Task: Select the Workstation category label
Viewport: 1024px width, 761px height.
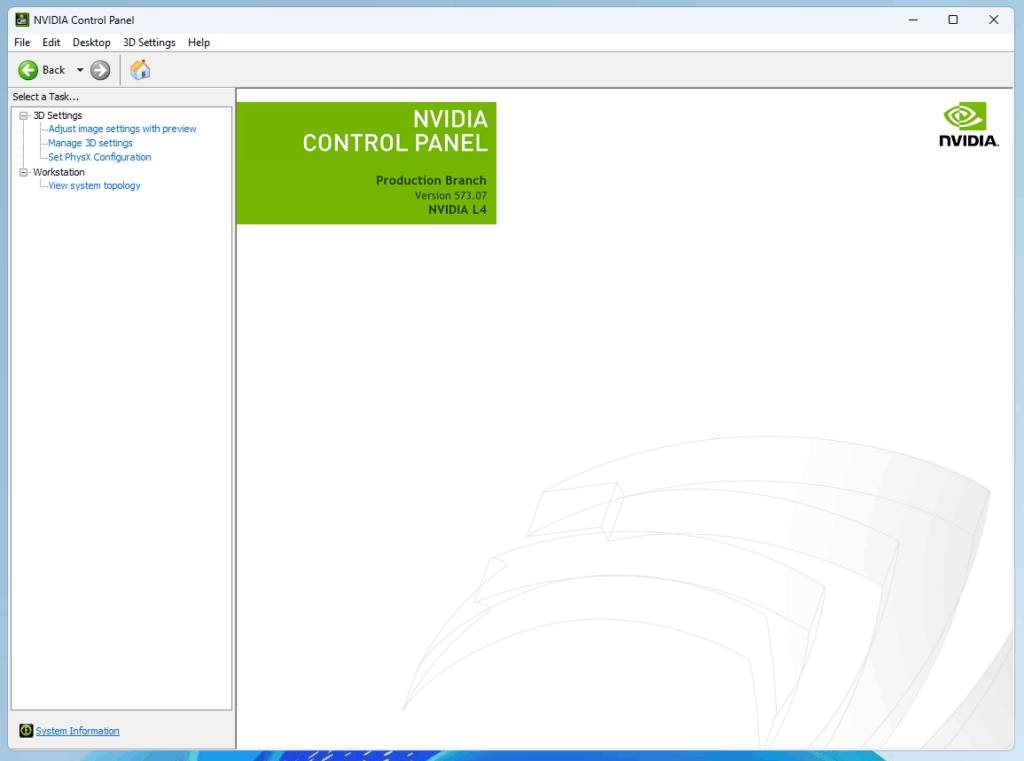Action: click(x=59, y=172)
